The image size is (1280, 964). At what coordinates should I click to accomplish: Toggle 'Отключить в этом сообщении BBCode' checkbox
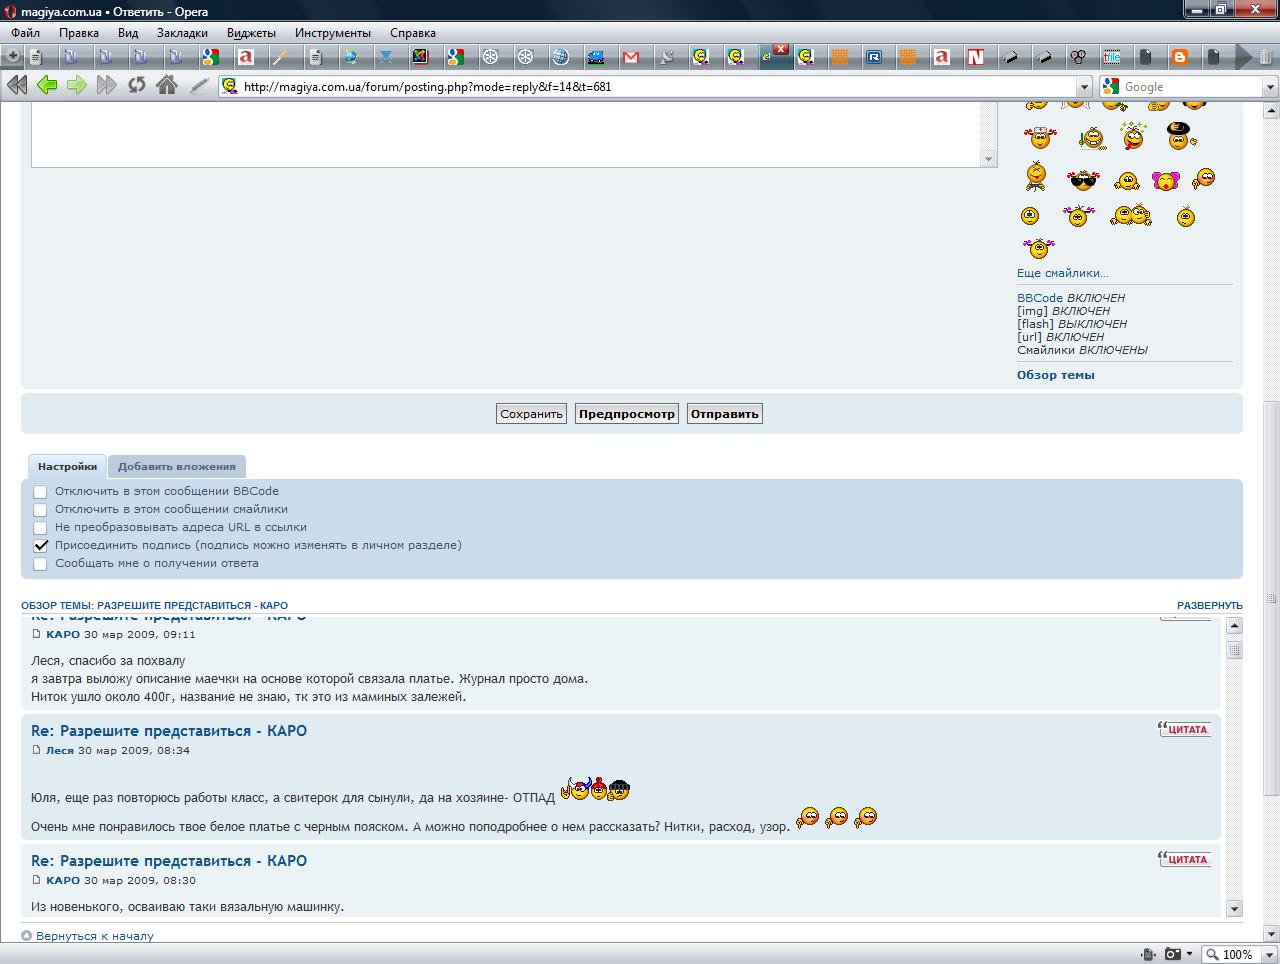tap(40, 492)
